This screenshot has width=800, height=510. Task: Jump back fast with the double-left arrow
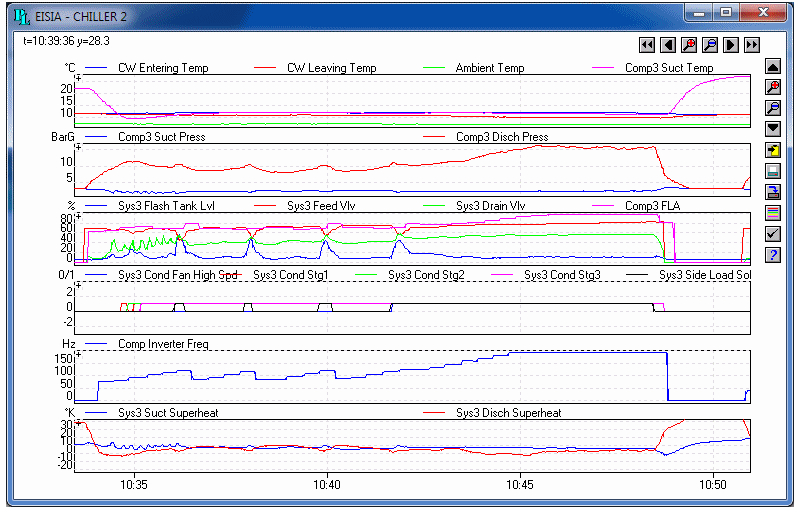(x=647, y=45)
